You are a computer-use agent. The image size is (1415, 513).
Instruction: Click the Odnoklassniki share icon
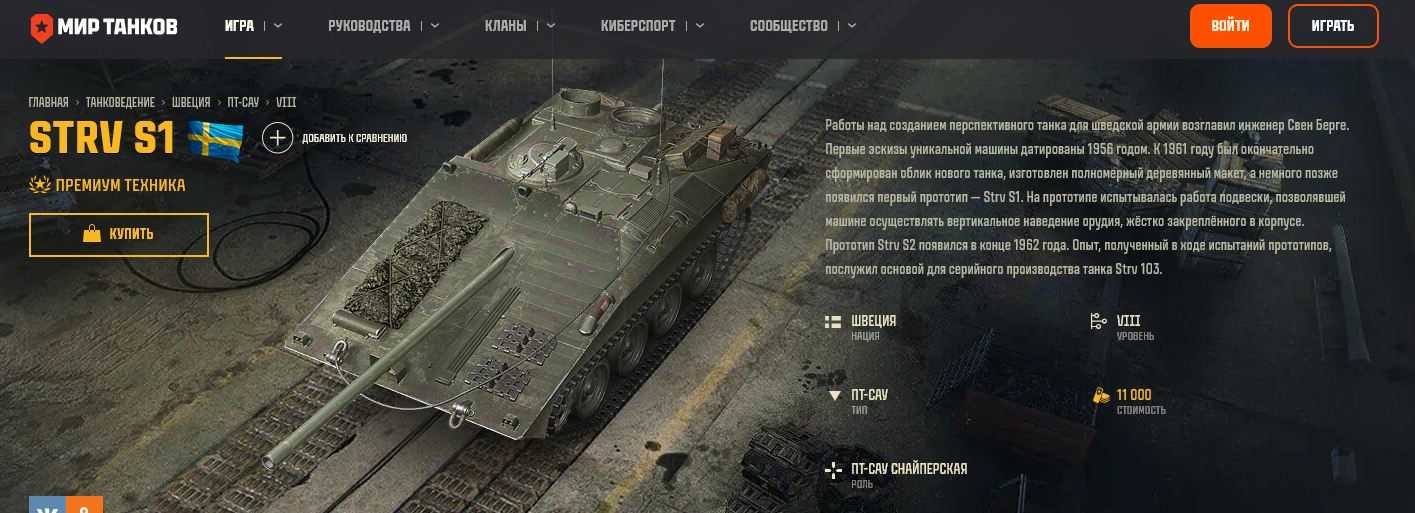[85, 505]
